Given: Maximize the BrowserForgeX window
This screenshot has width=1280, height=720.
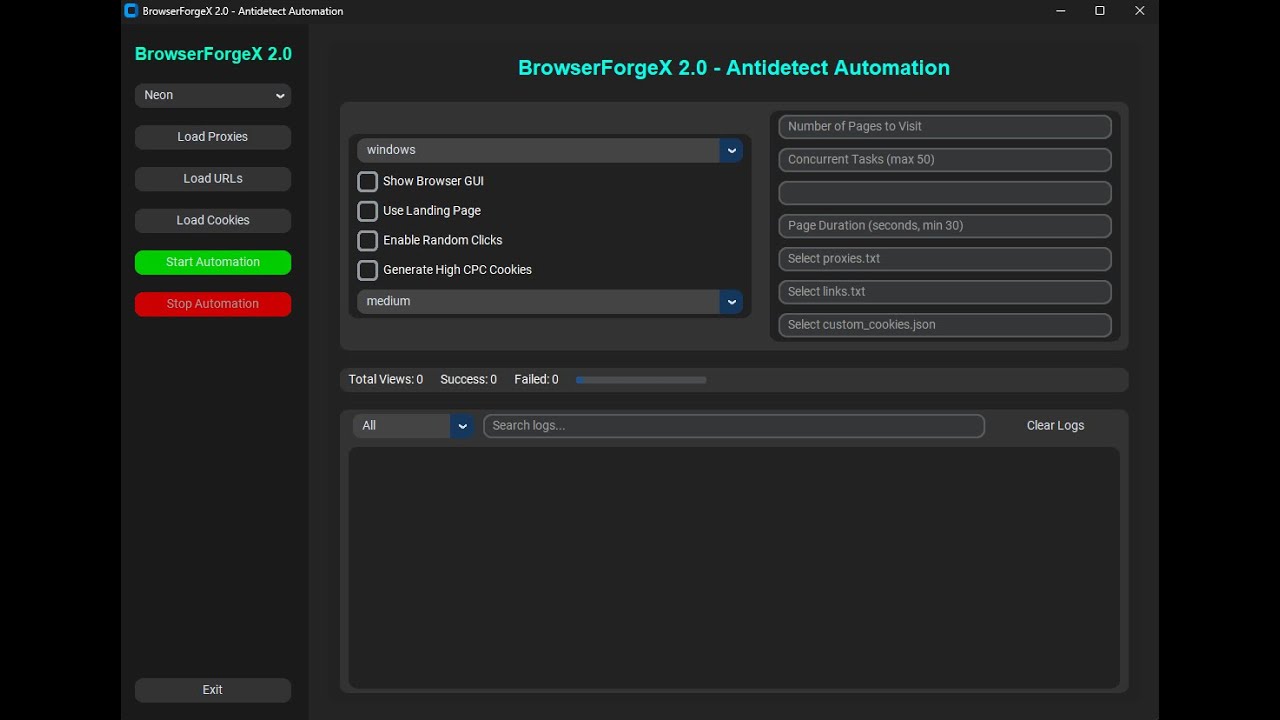Looking at the screenshot, I should [x=1100, y=11].
